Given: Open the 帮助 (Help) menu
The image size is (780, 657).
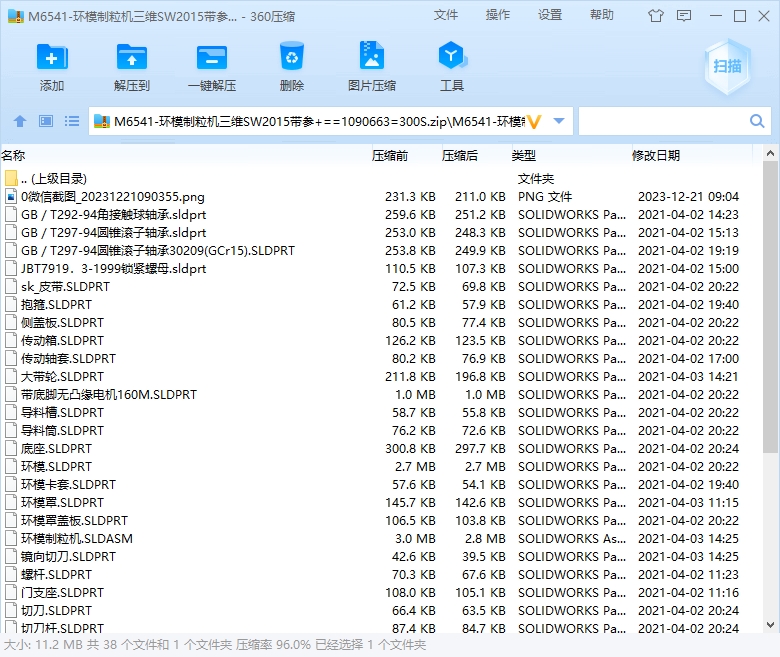Looking at the screenshot, I should pyautogui.click(x=602, y=15).
